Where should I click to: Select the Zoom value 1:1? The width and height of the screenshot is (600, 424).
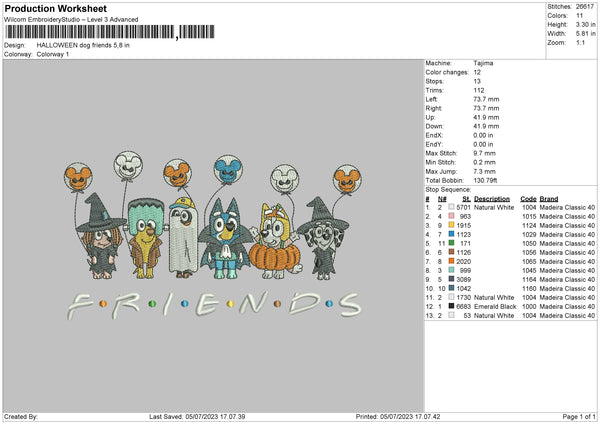pyautogui.click(x=580, y=42)
